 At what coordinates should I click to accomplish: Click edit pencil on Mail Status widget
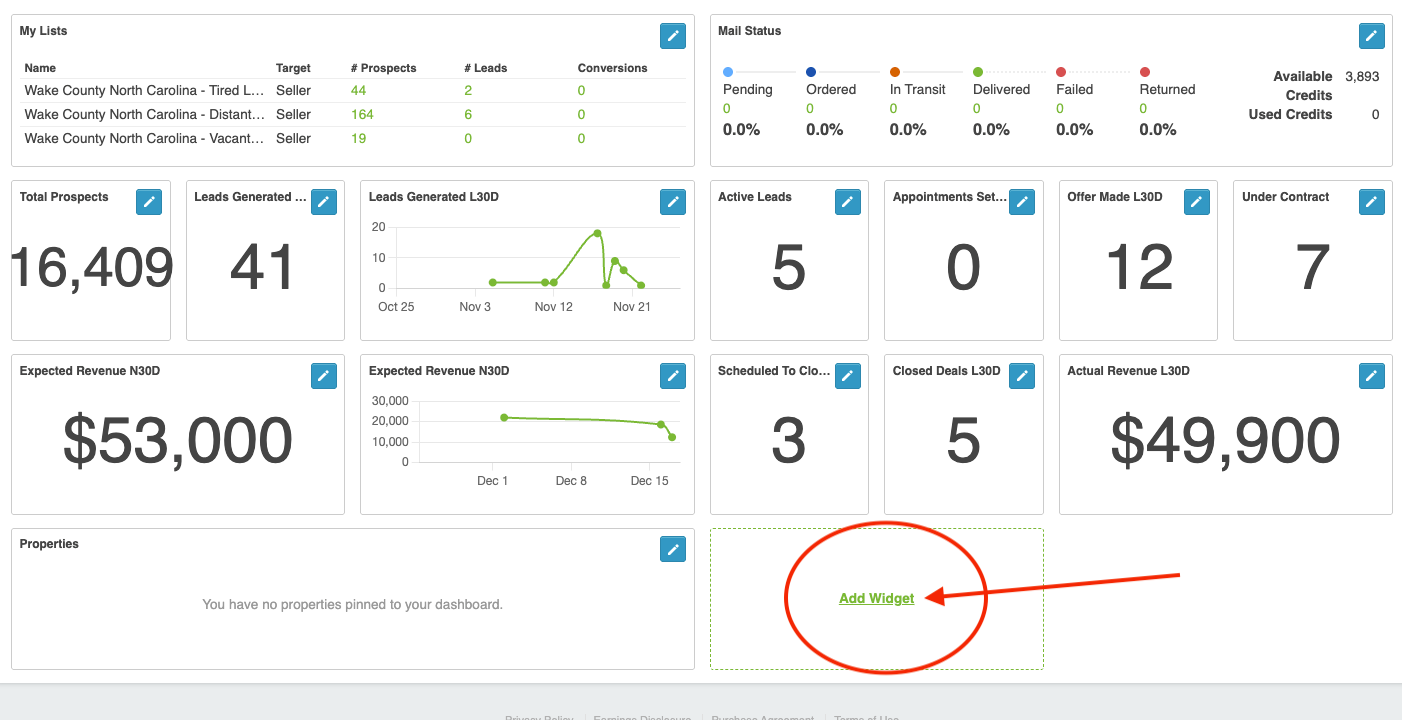(1371, 36)
